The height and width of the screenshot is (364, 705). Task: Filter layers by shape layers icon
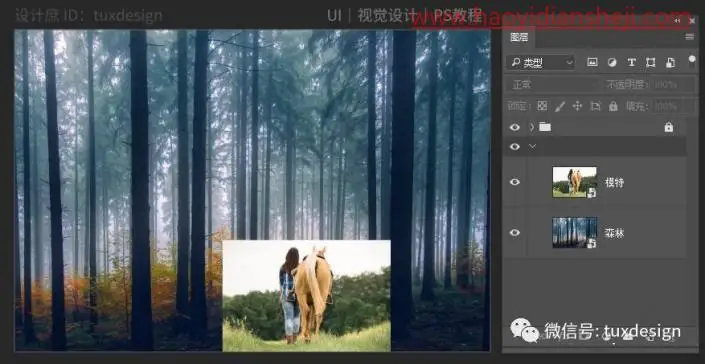point(651,63)
